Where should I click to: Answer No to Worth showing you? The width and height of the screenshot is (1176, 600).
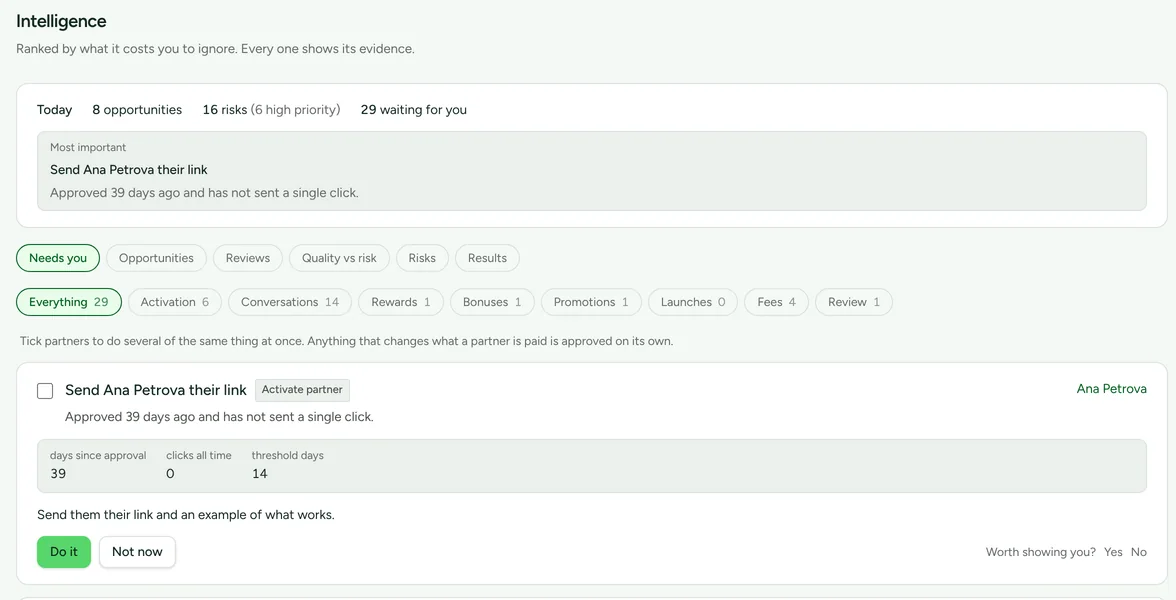1138,552
